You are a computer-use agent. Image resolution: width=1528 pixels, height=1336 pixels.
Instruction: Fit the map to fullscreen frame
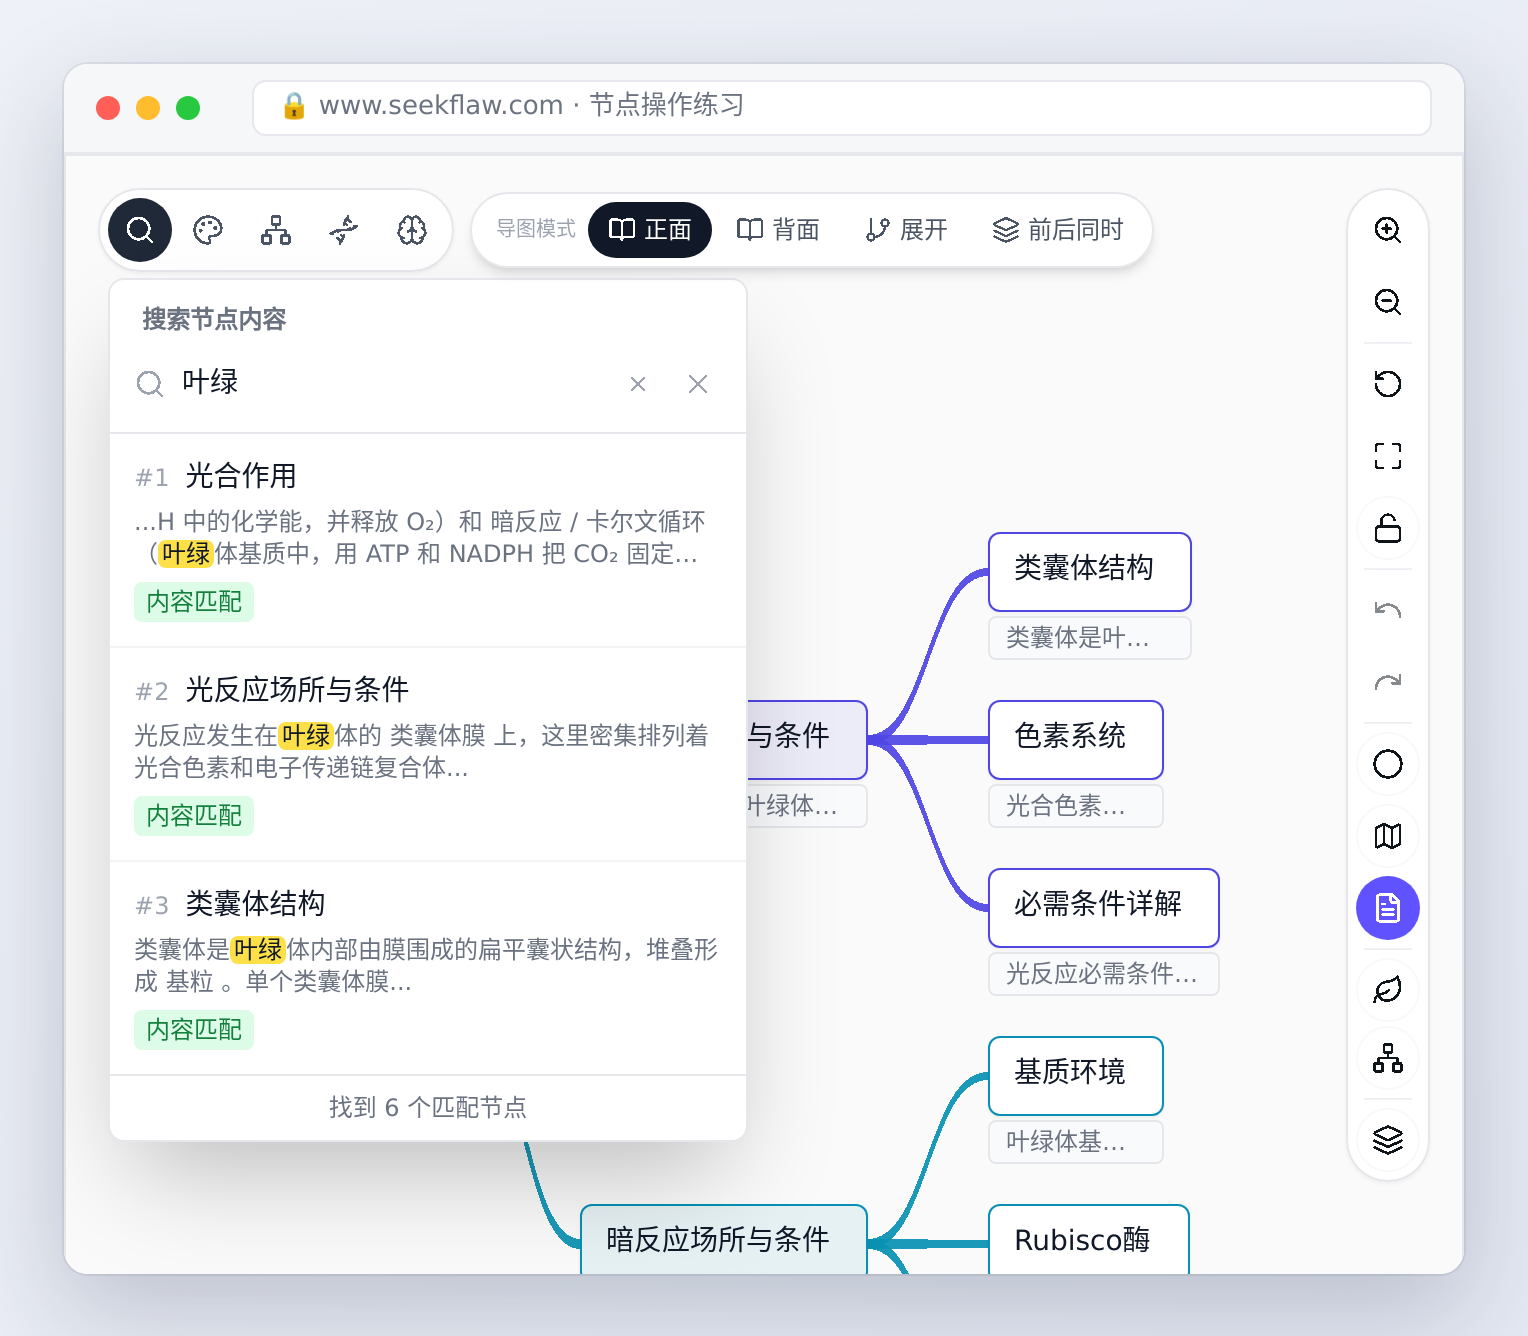(1388, 456)
